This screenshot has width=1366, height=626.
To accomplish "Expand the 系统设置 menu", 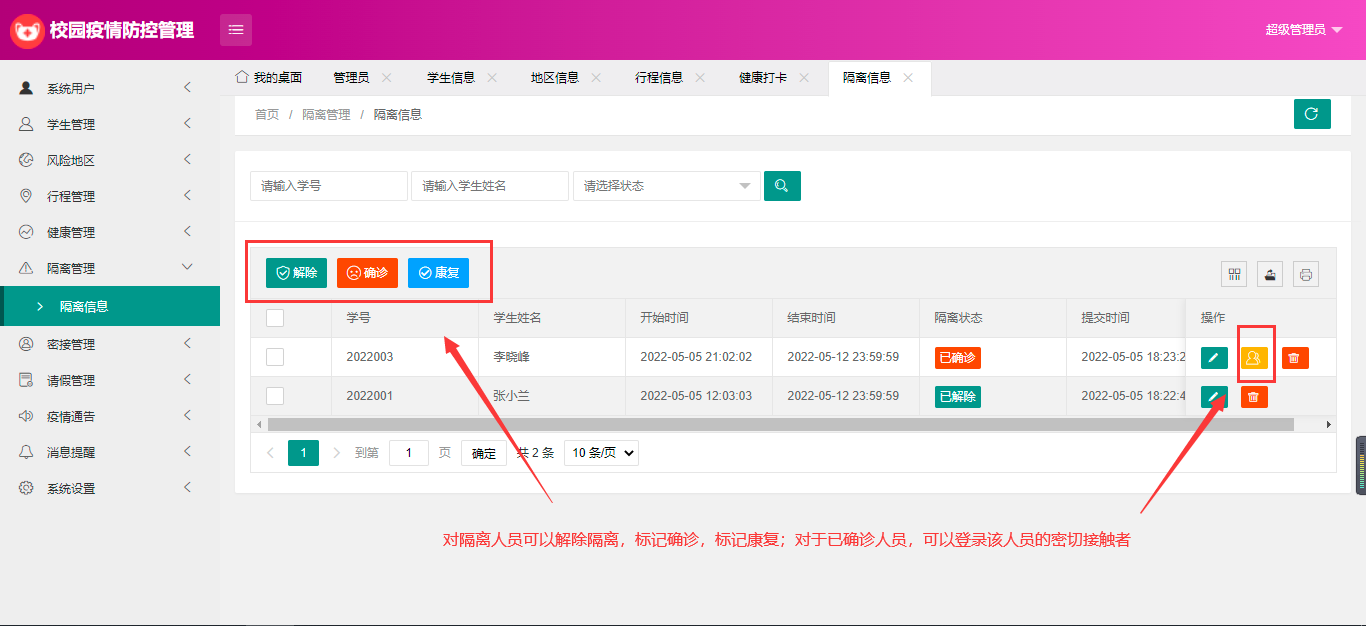I will tap(187, 488).
